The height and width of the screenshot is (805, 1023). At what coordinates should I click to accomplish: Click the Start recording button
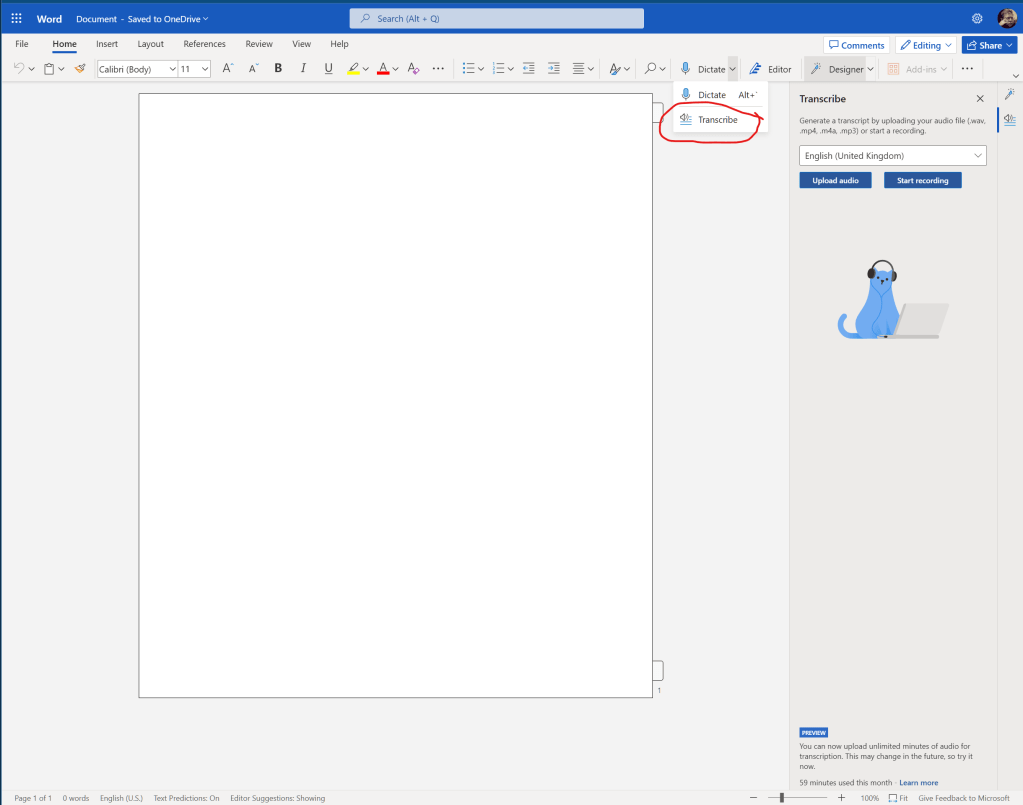[x=922, y=181]
